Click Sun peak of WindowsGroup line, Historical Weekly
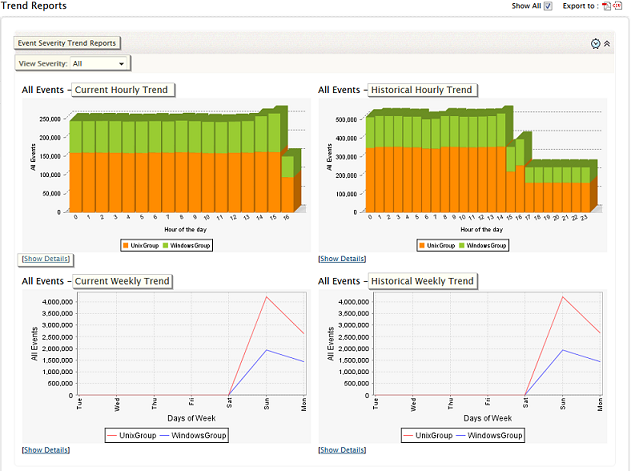631x471 pixels. (x=563, y=350)
